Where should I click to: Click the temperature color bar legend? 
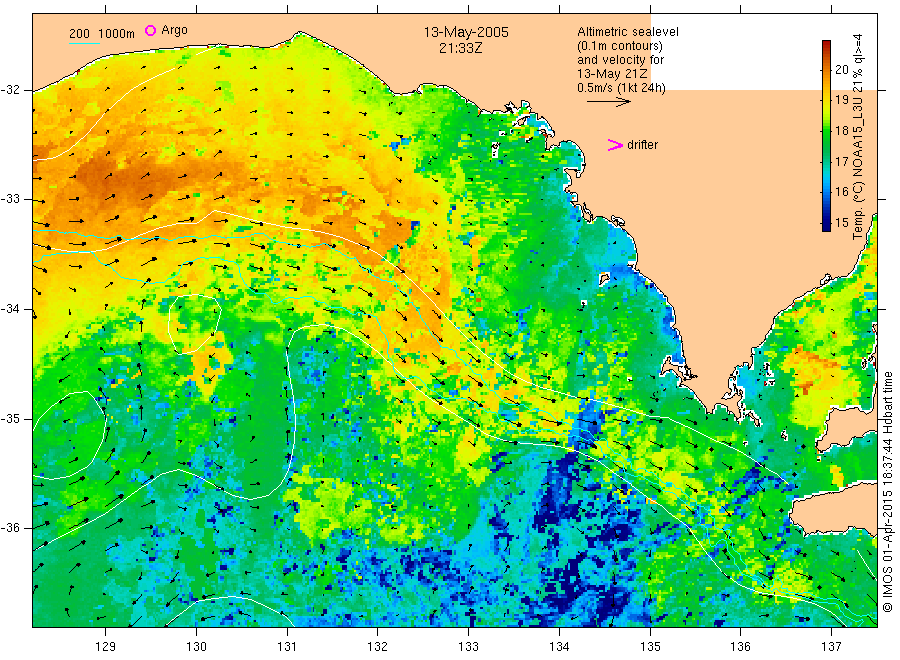826,136
